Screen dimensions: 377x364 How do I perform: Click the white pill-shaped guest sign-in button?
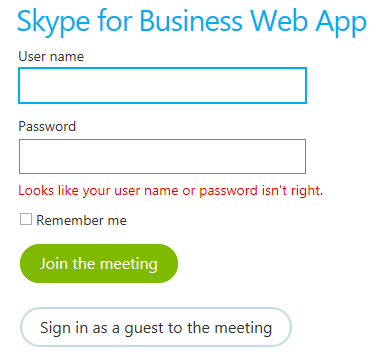pos(156,327)
